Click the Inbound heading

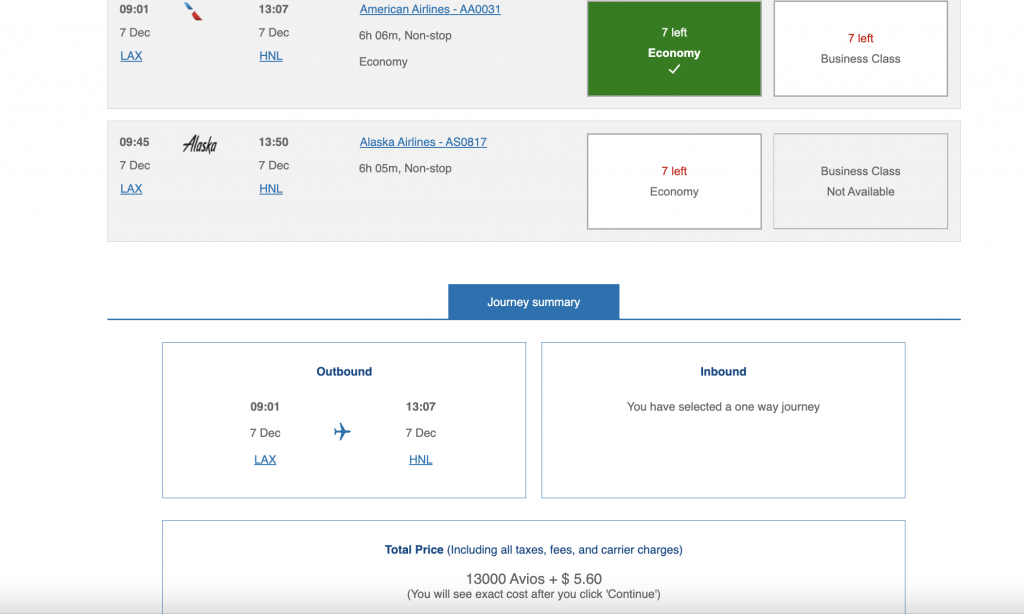point(723,372)
